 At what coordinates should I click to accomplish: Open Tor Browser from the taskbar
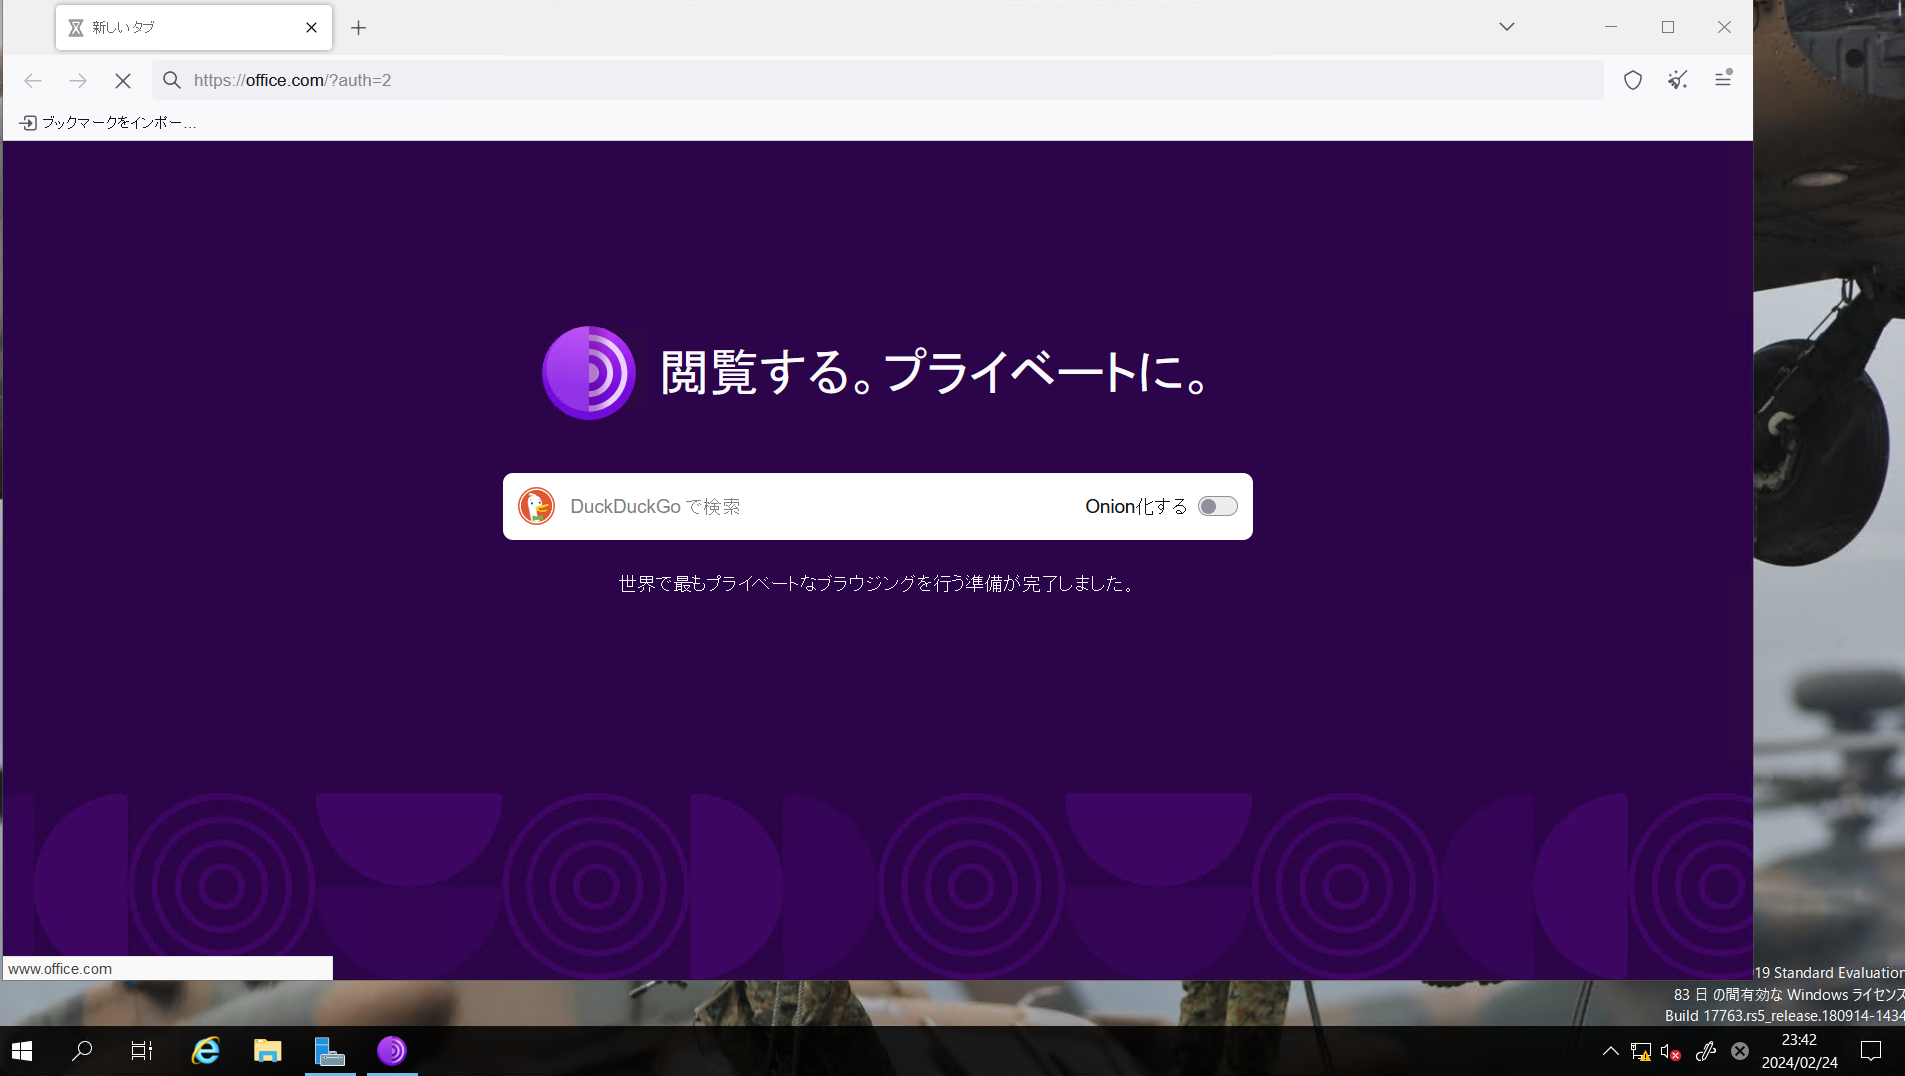[x=392, y=1051]
